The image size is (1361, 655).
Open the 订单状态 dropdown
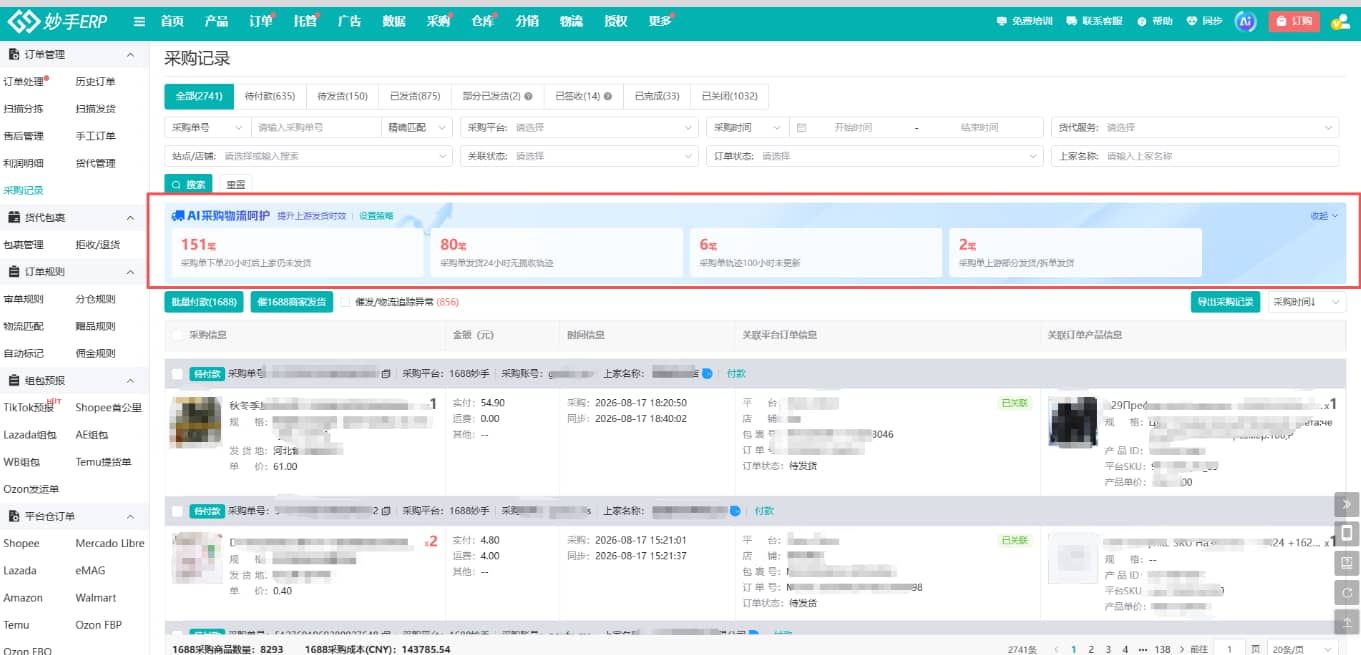point(875,156)
